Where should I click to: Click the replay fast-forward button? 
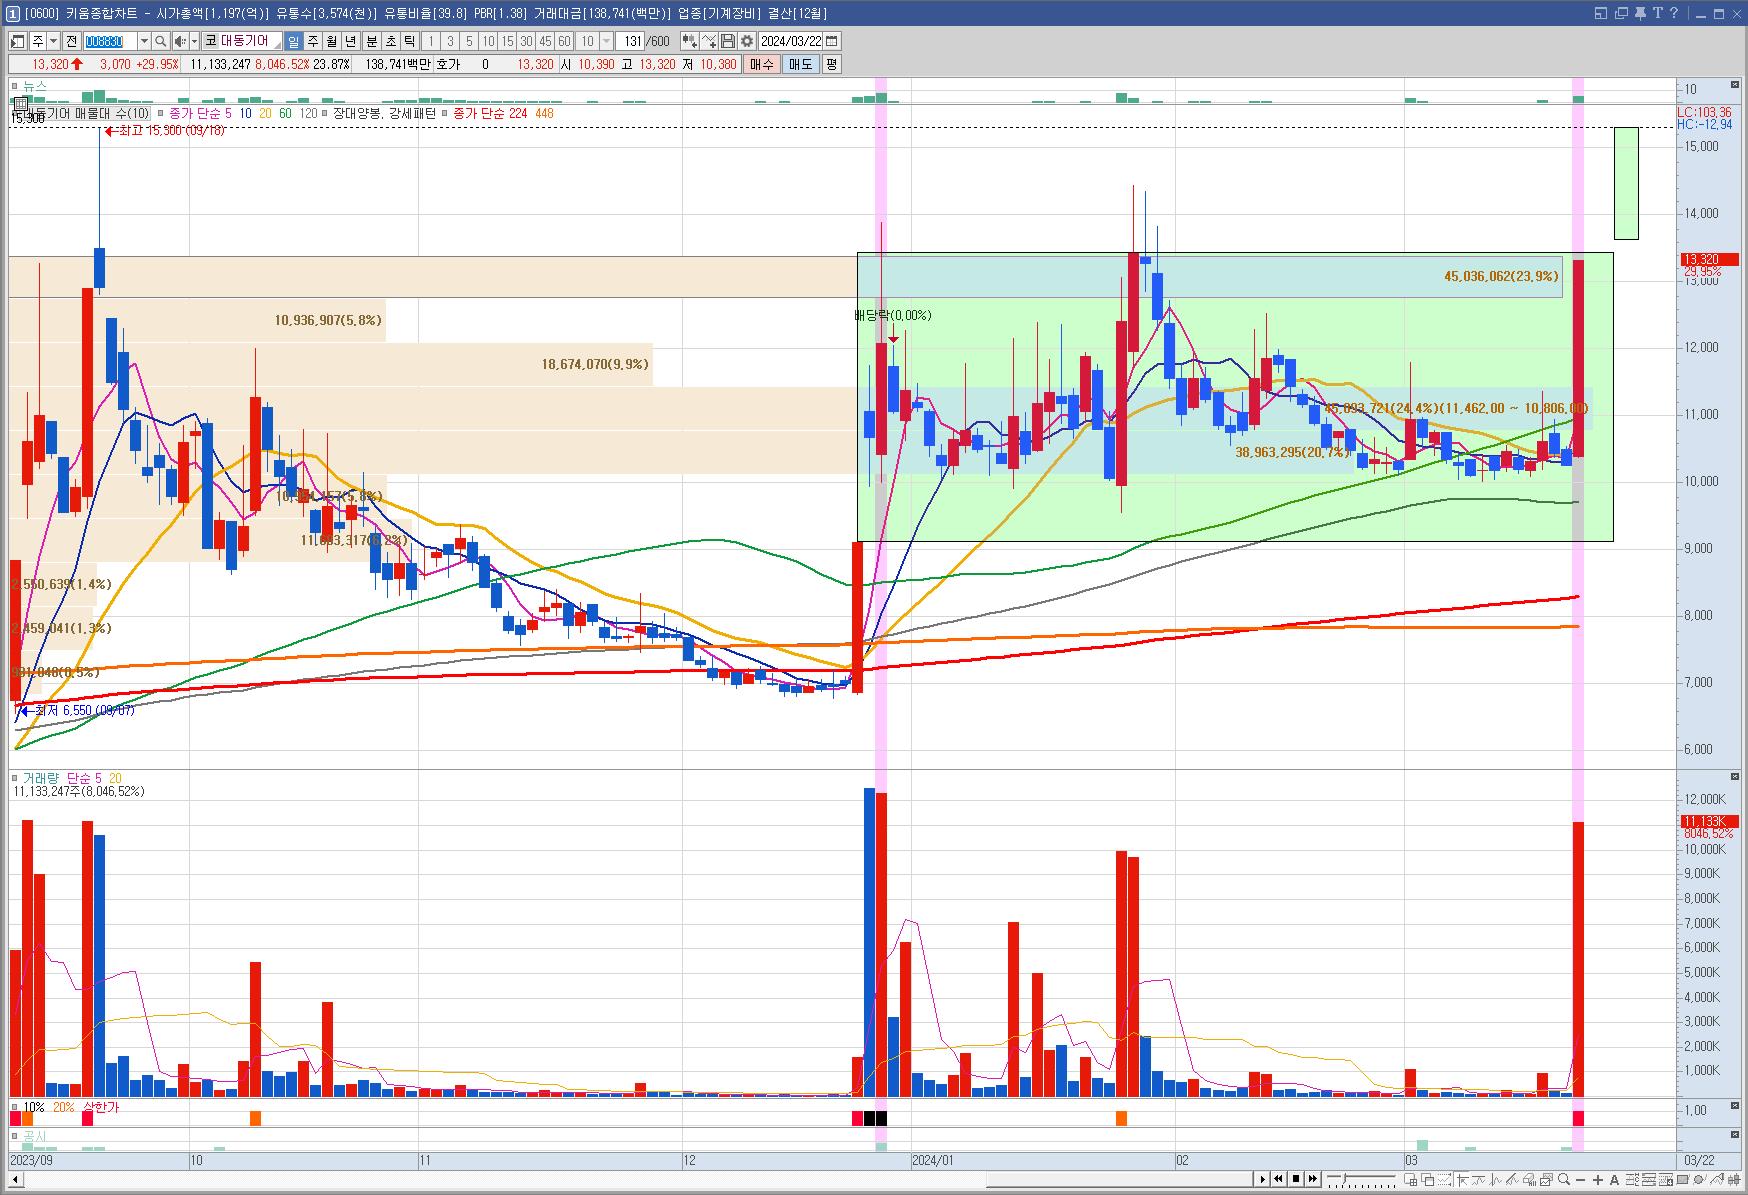(x=1312, y=1179)
